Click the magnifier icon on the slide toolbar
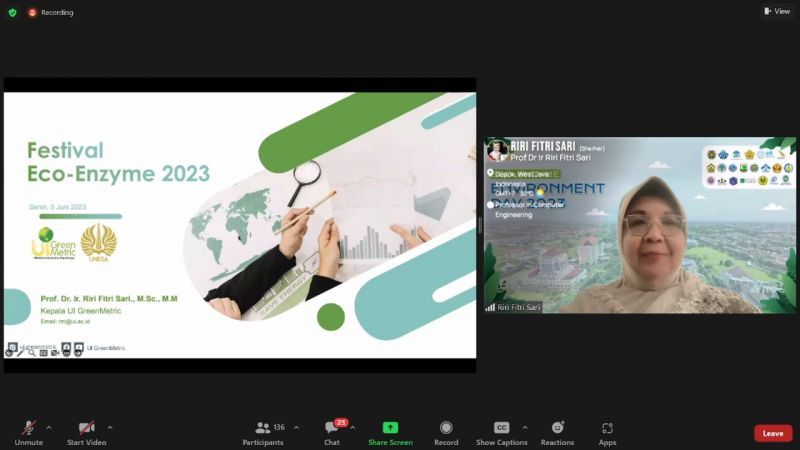Screen dimensions: 800x450 click(32, 353)
